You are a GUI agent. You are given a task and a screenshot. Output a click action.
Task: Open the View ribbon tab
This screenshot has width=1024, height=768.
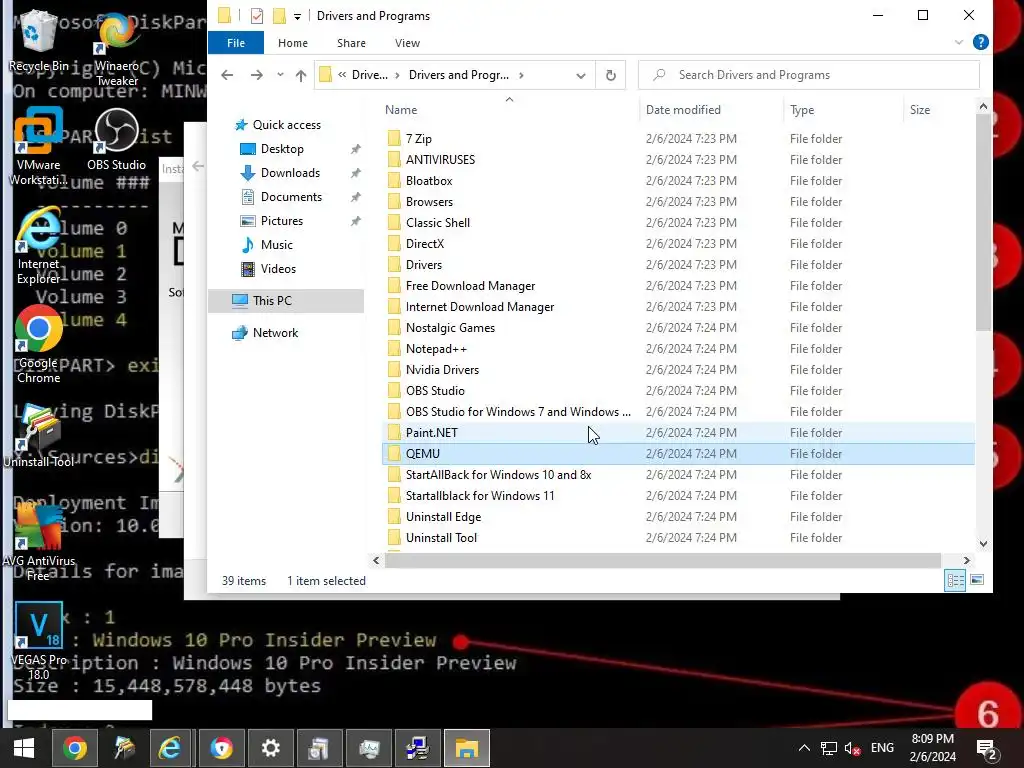(408, 43)
